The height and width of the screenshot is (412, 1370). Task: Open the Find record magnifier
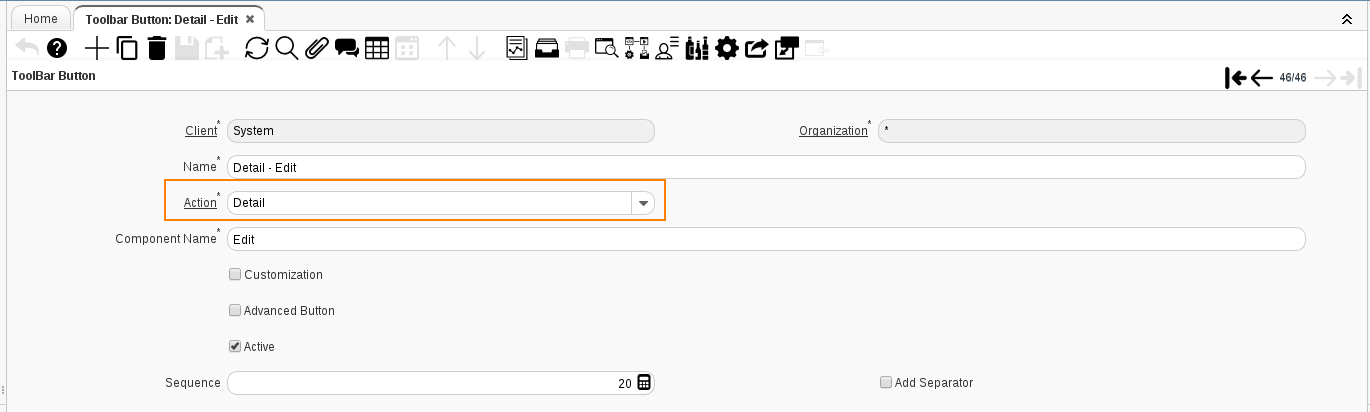coord(287,48)
